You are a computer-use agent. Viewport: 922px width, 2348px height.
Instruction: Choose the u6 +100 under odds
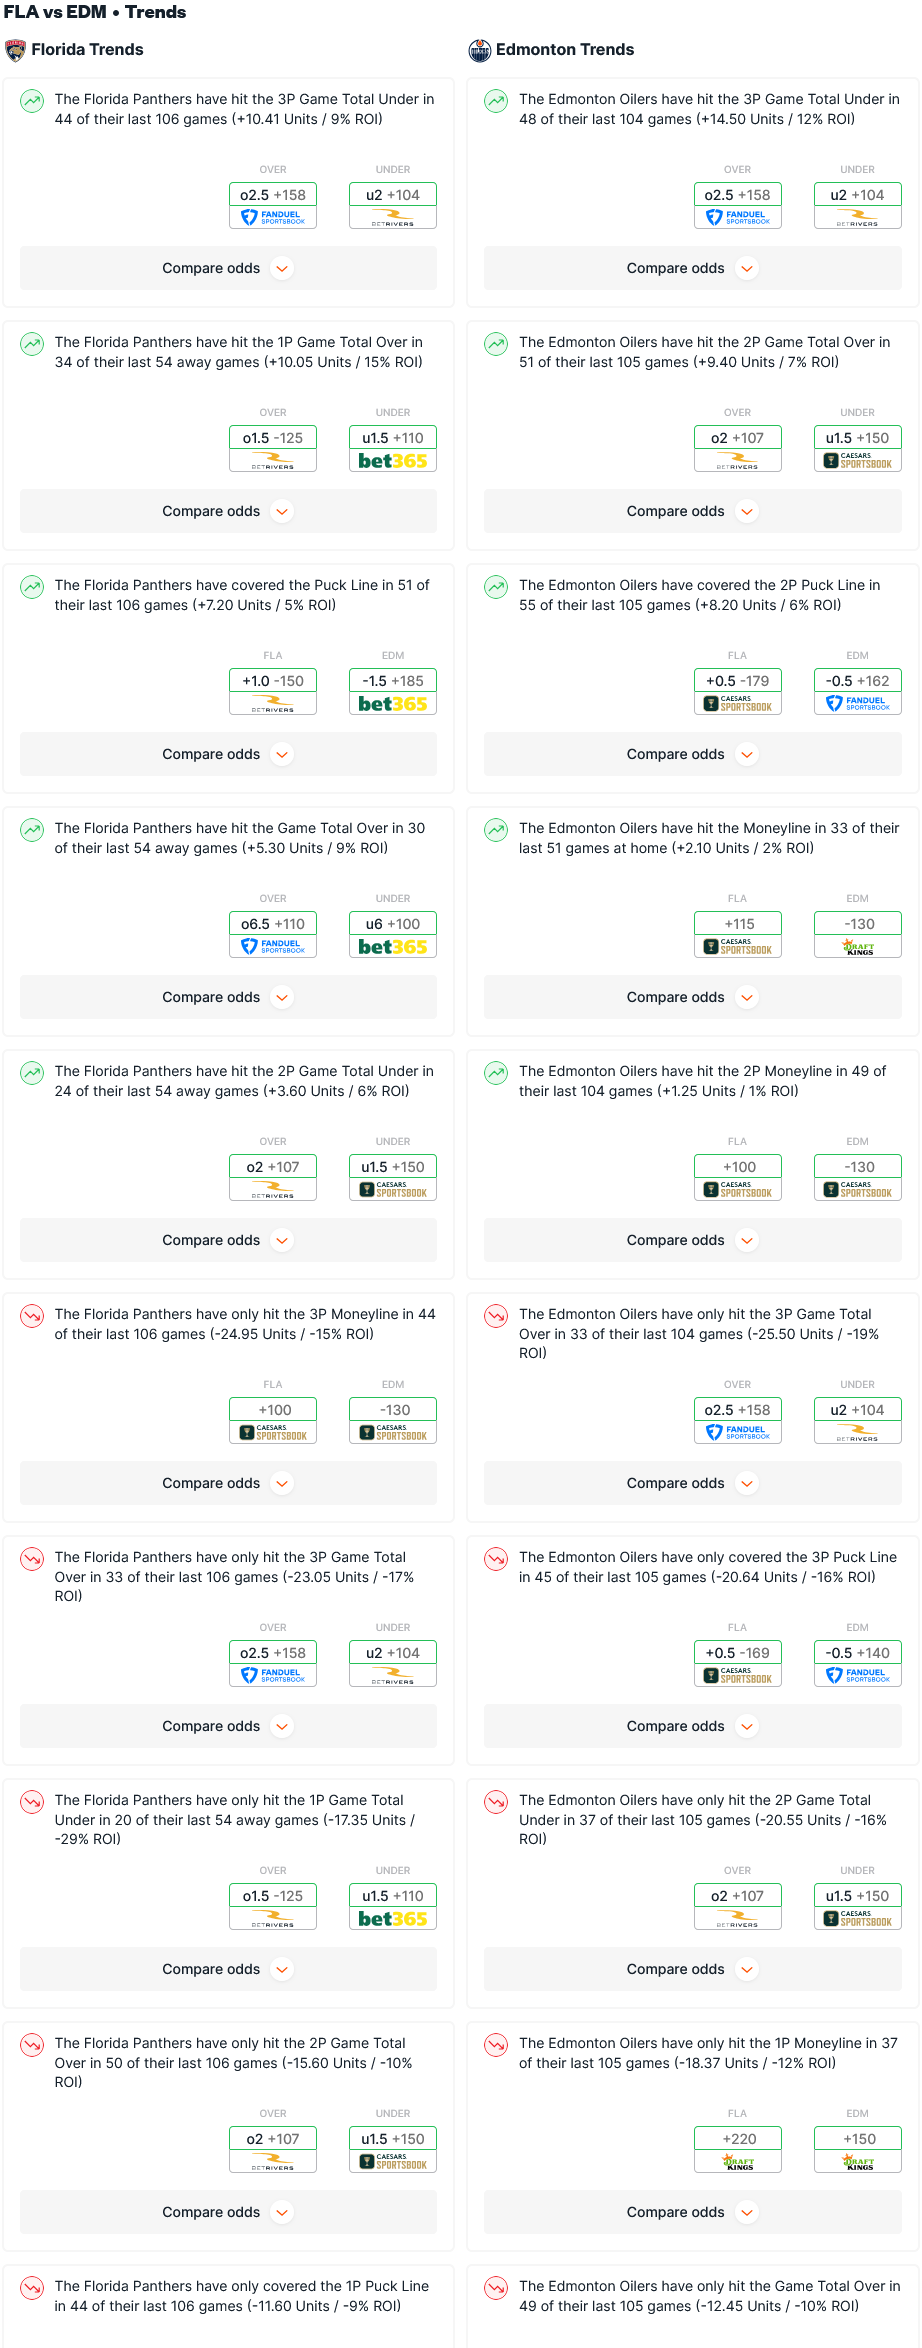click(393, 924)
